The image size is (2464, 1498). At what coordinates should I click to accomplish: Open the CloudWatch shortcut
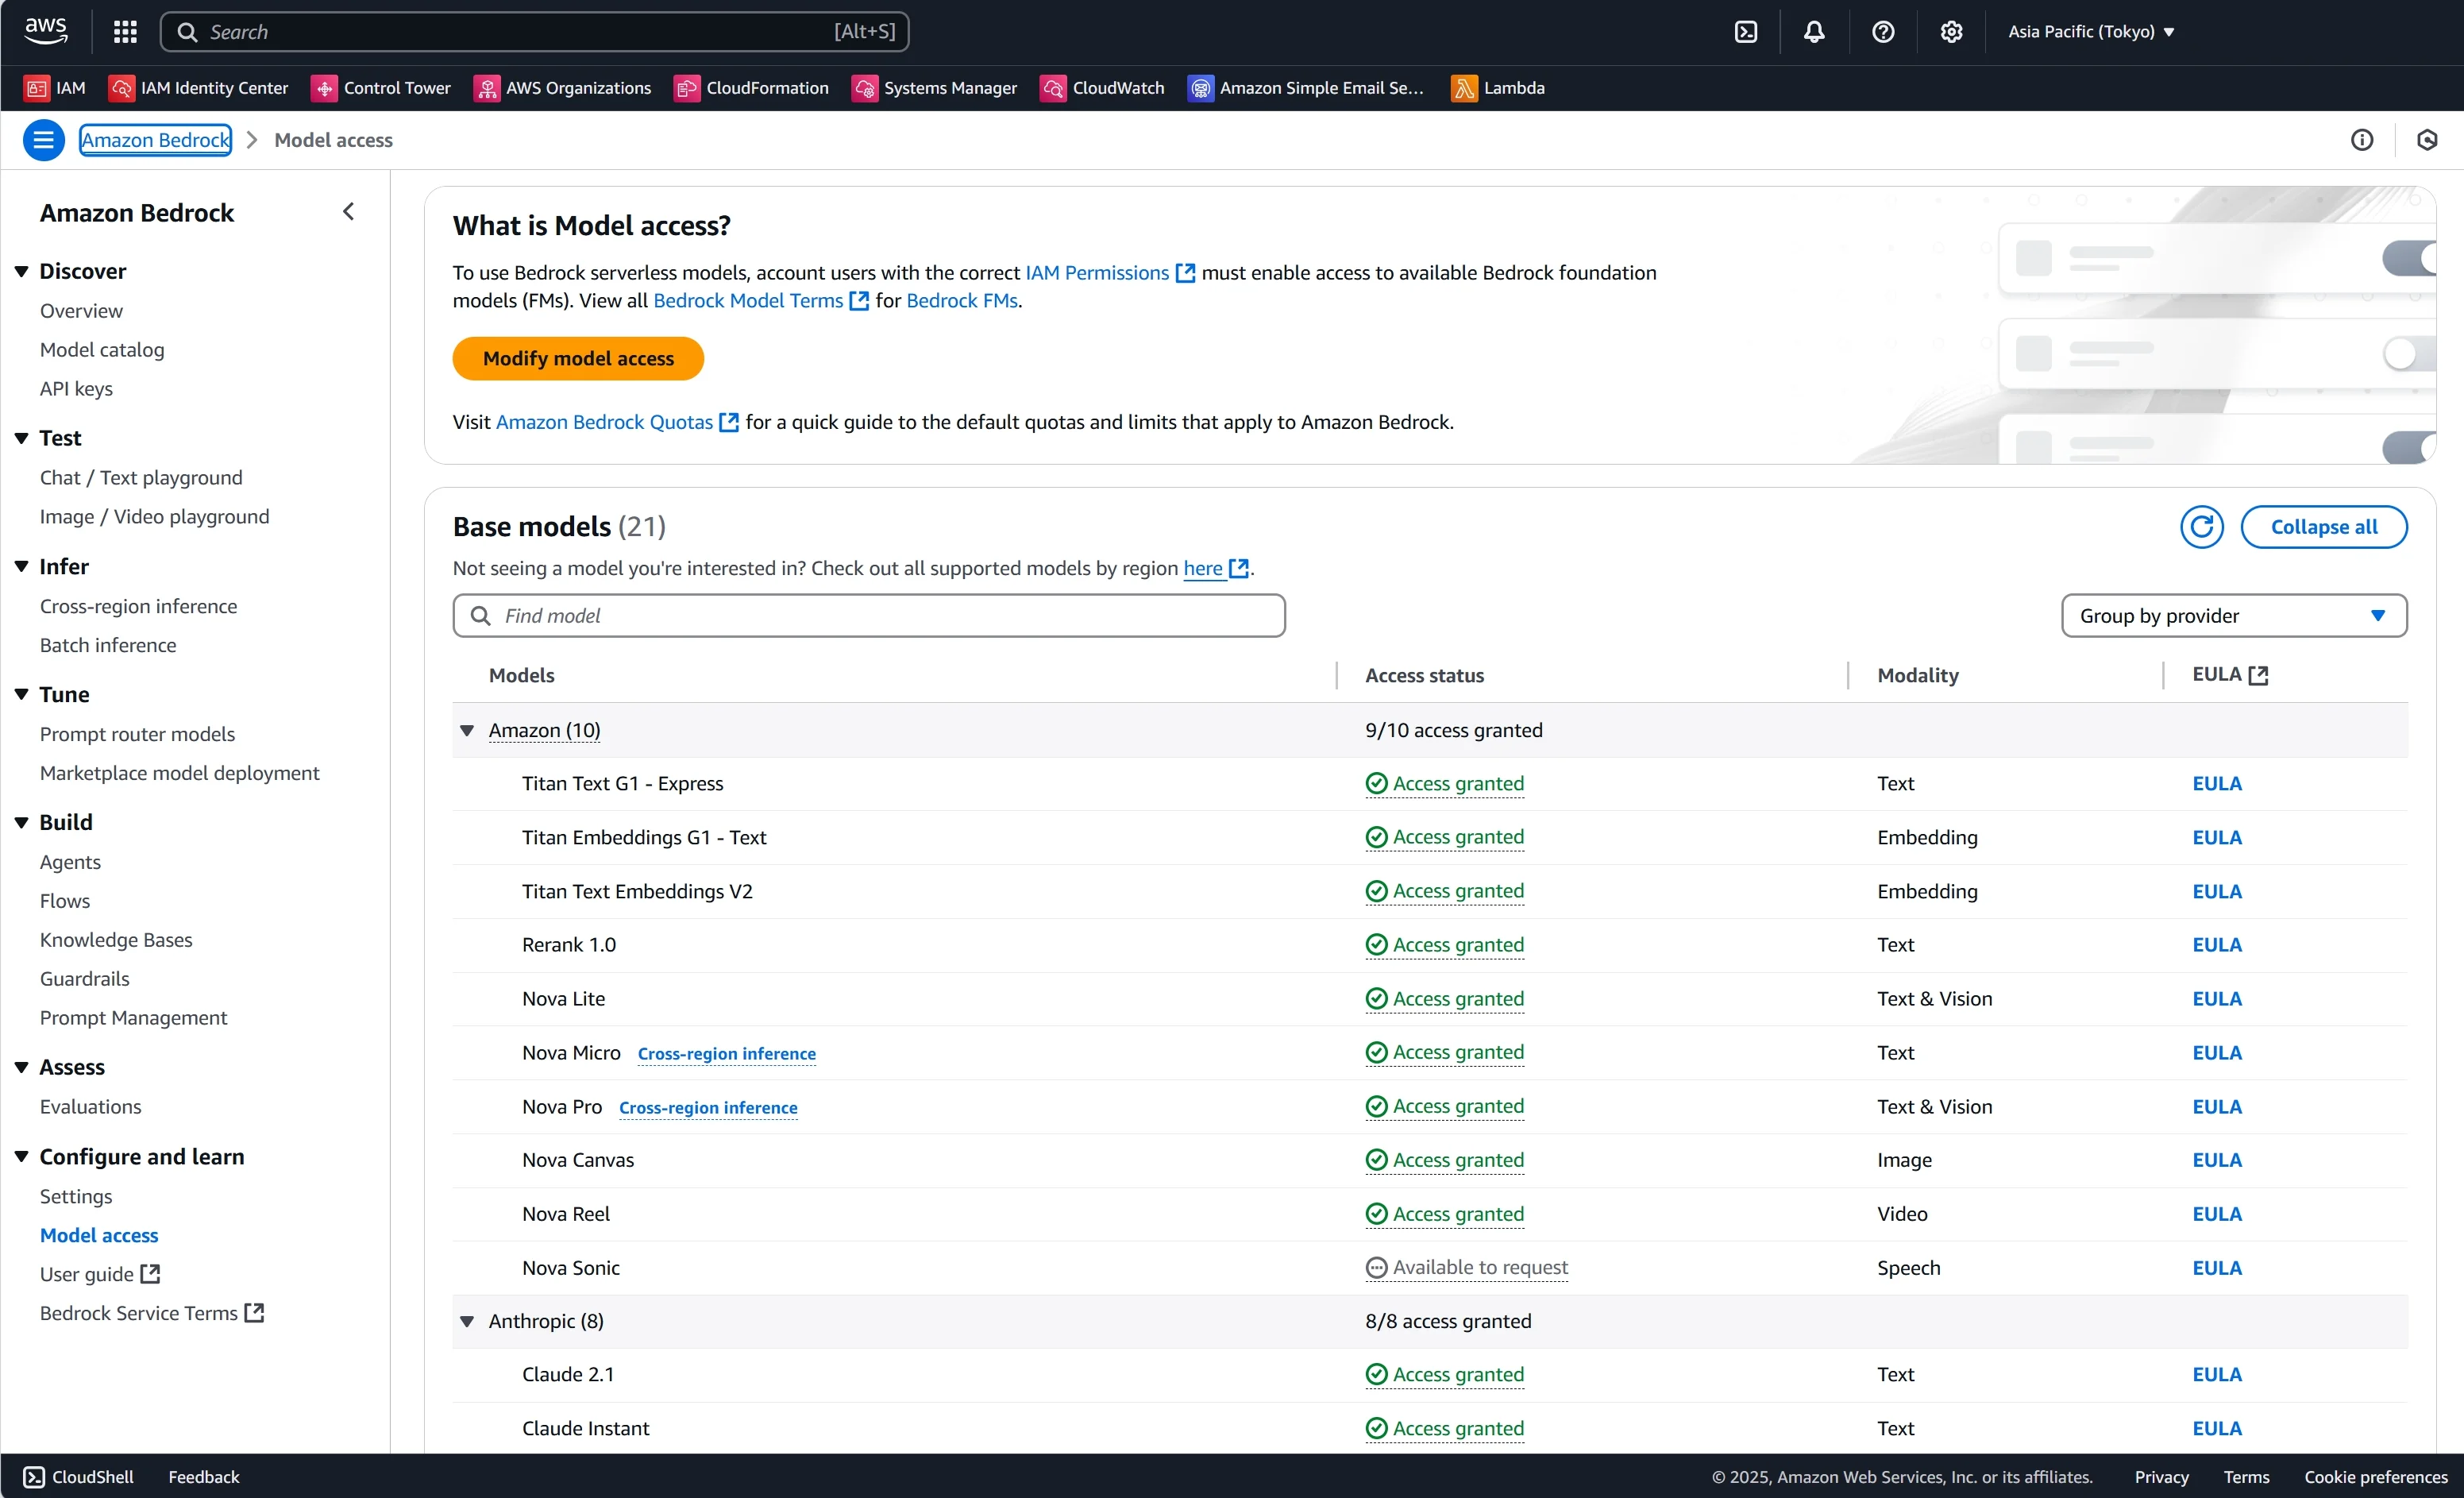(1103, 88)
